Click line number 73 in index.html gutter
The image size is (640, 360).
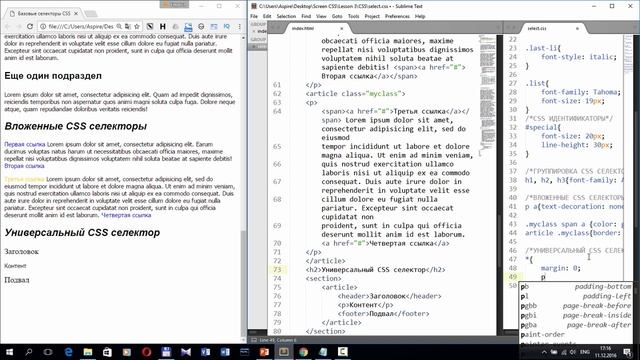tap(277, 269)
